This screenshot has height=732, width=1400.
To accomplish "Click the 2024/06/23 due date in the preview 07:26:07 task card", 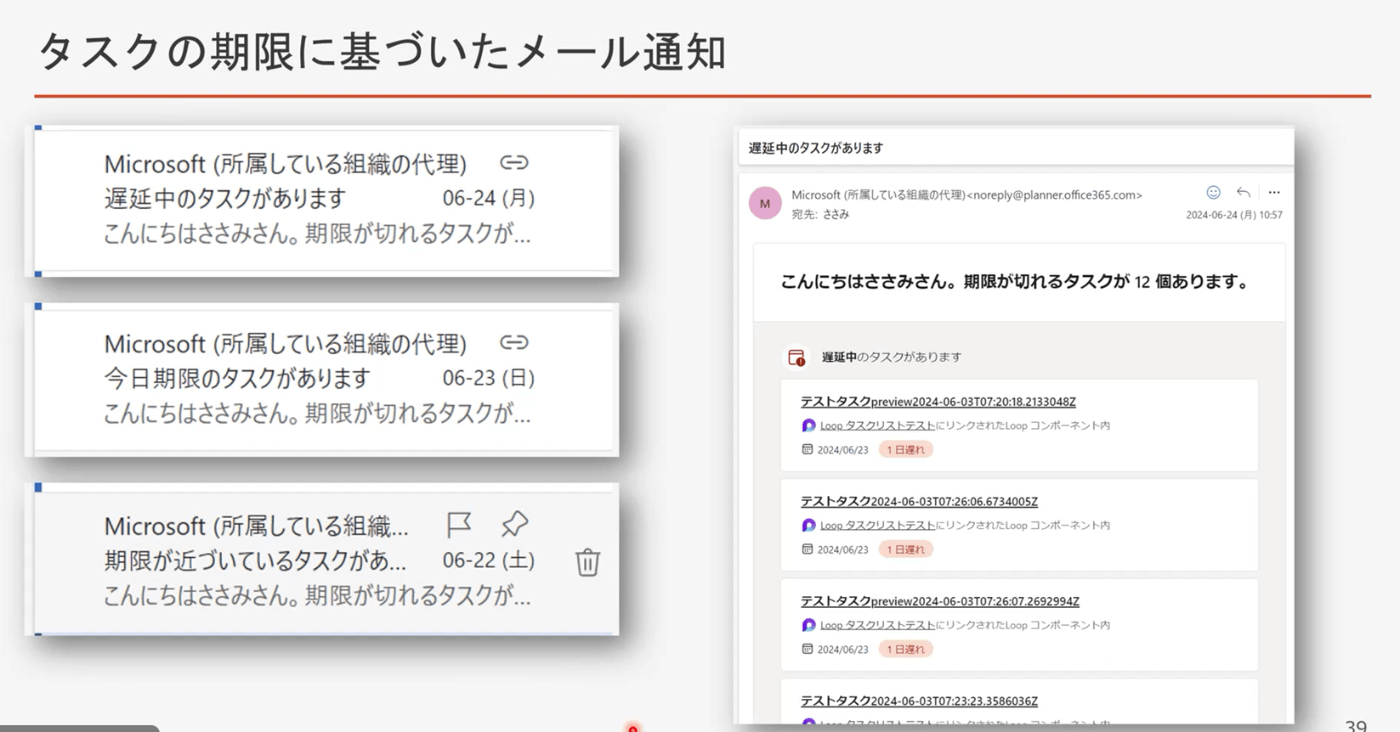I will coord(842,649).
